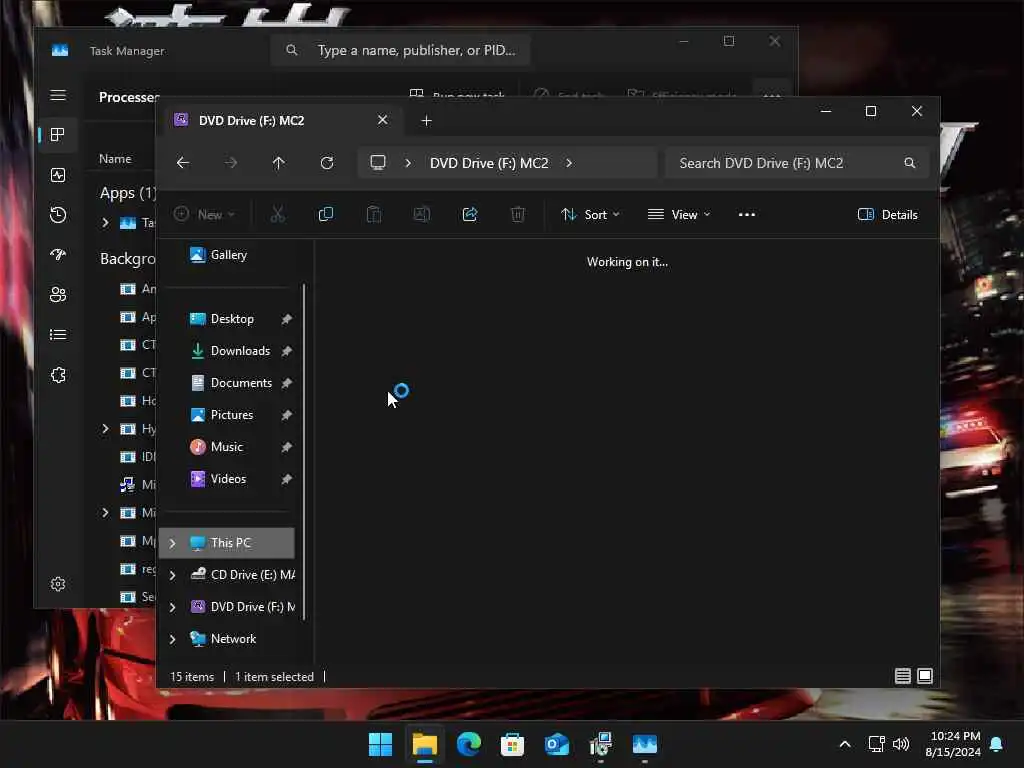Click the search magnifier icon in Explorer
The width and height of the screenshot is (1024, 768).
909,163
